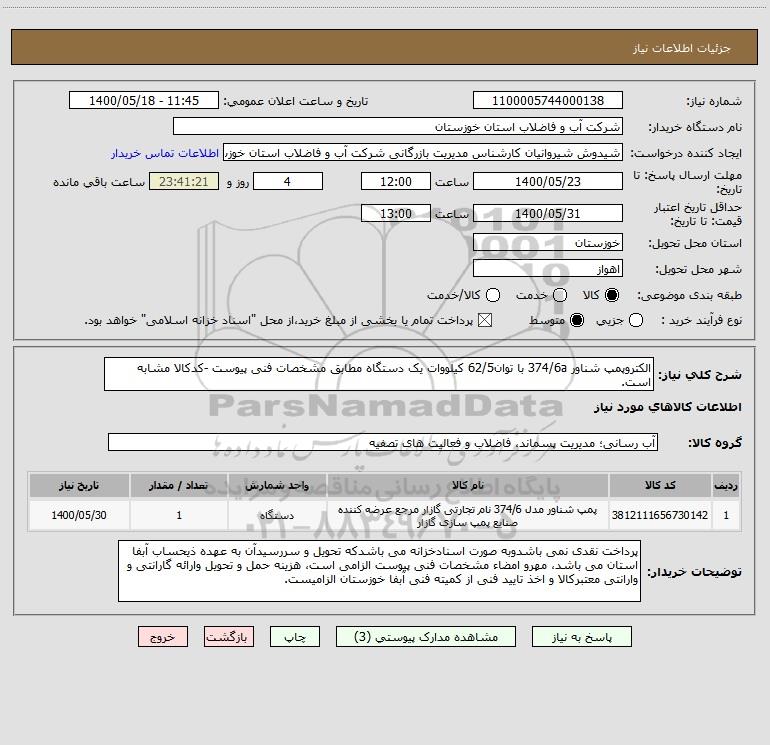Click the request creator field شیدوش شیروانیان

423,153
